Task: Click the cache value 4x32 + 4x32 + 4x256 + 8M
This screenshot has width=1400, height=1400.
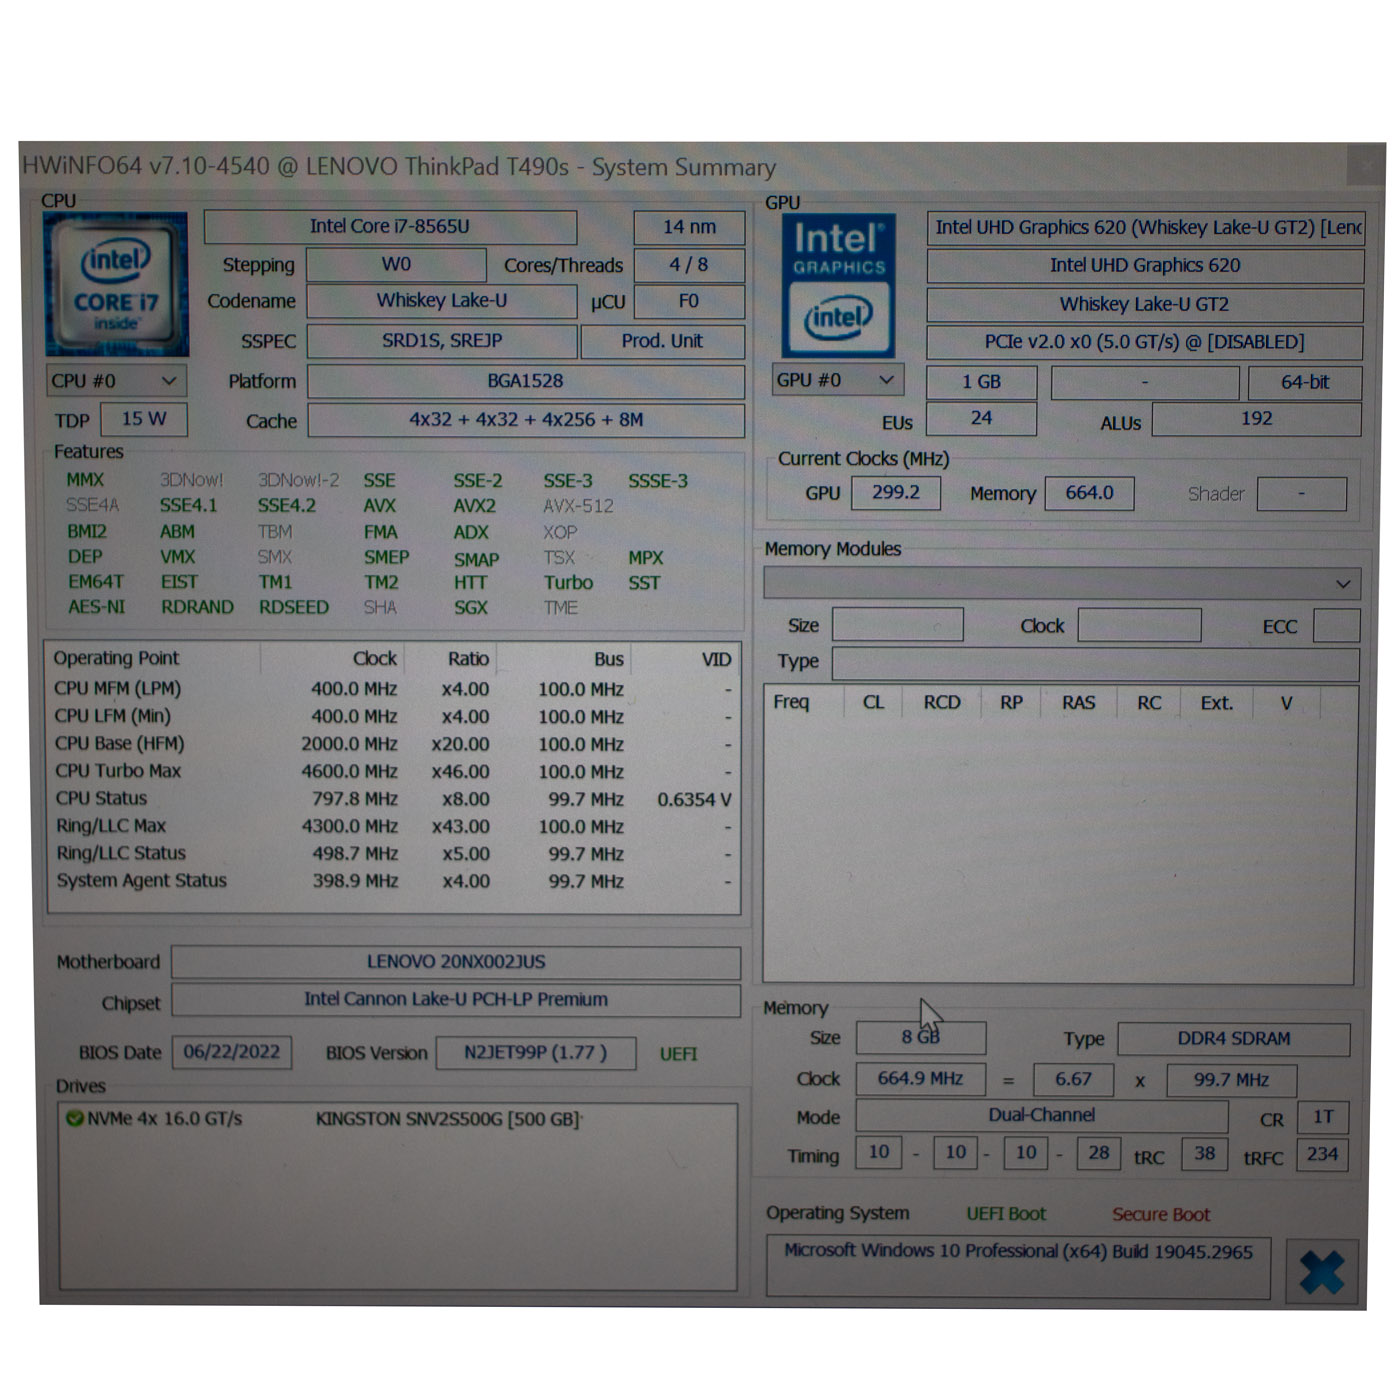Action: coord(526,420)
